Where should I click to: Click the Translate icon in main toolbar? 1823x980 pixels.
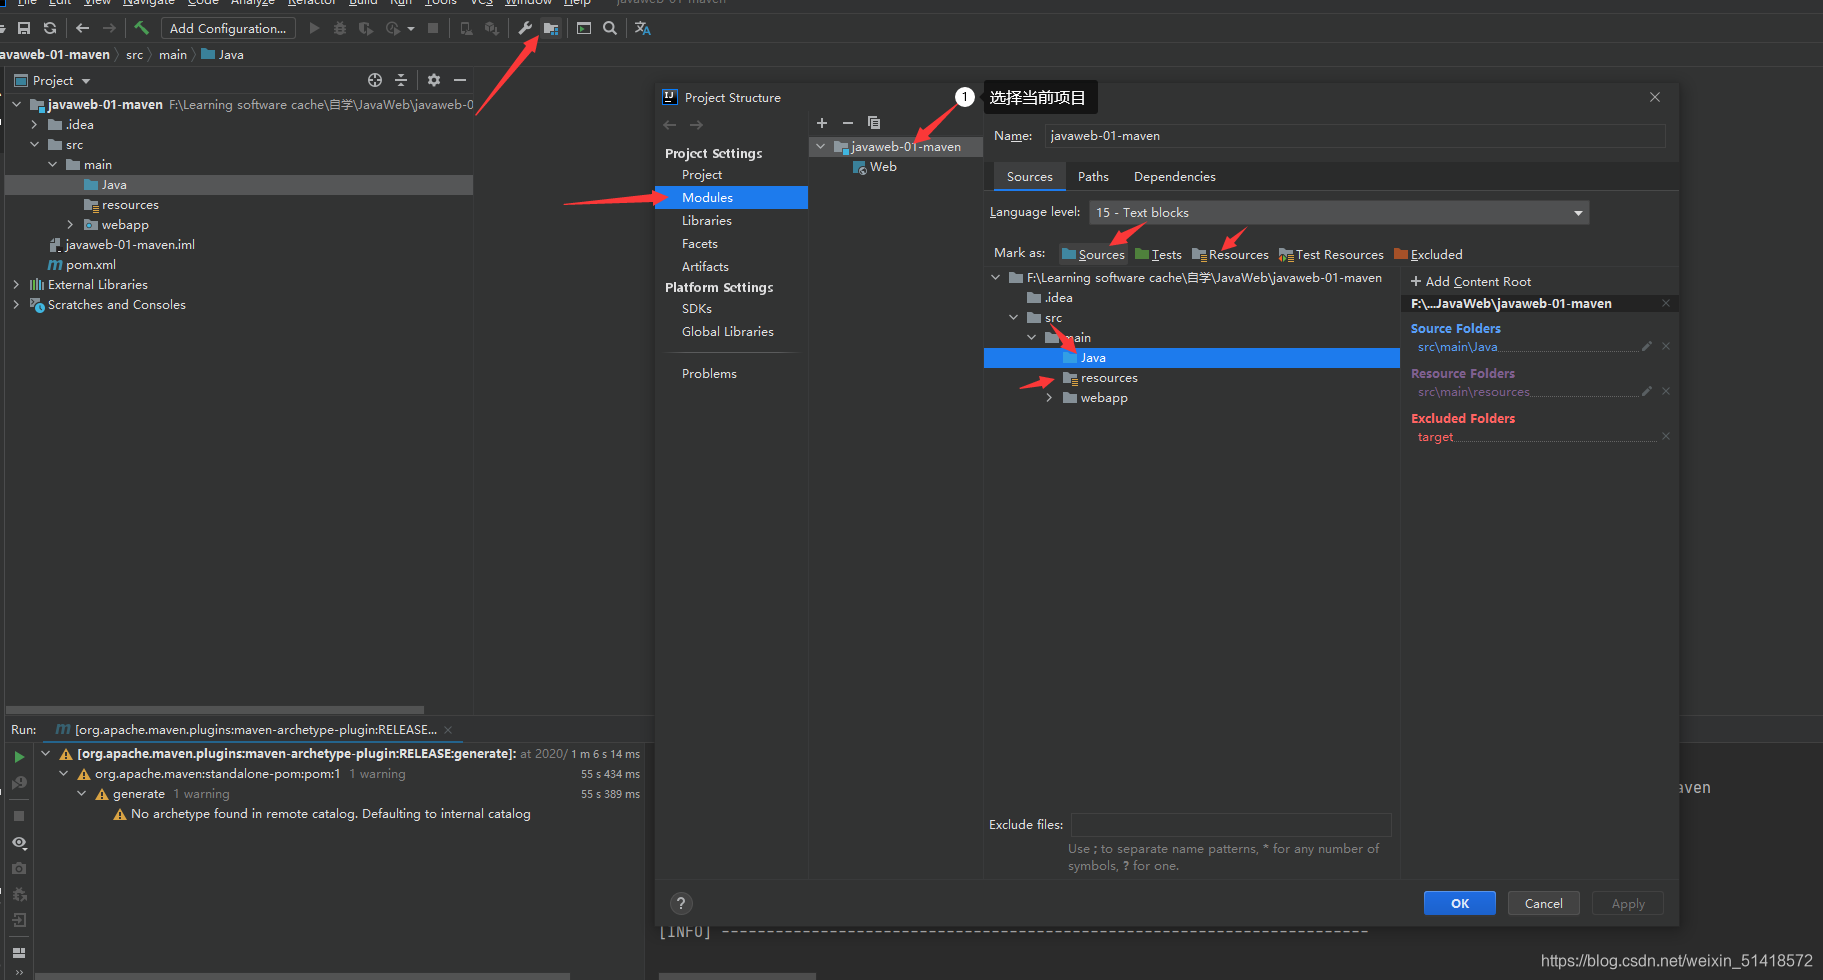click(x=643, y=28)
